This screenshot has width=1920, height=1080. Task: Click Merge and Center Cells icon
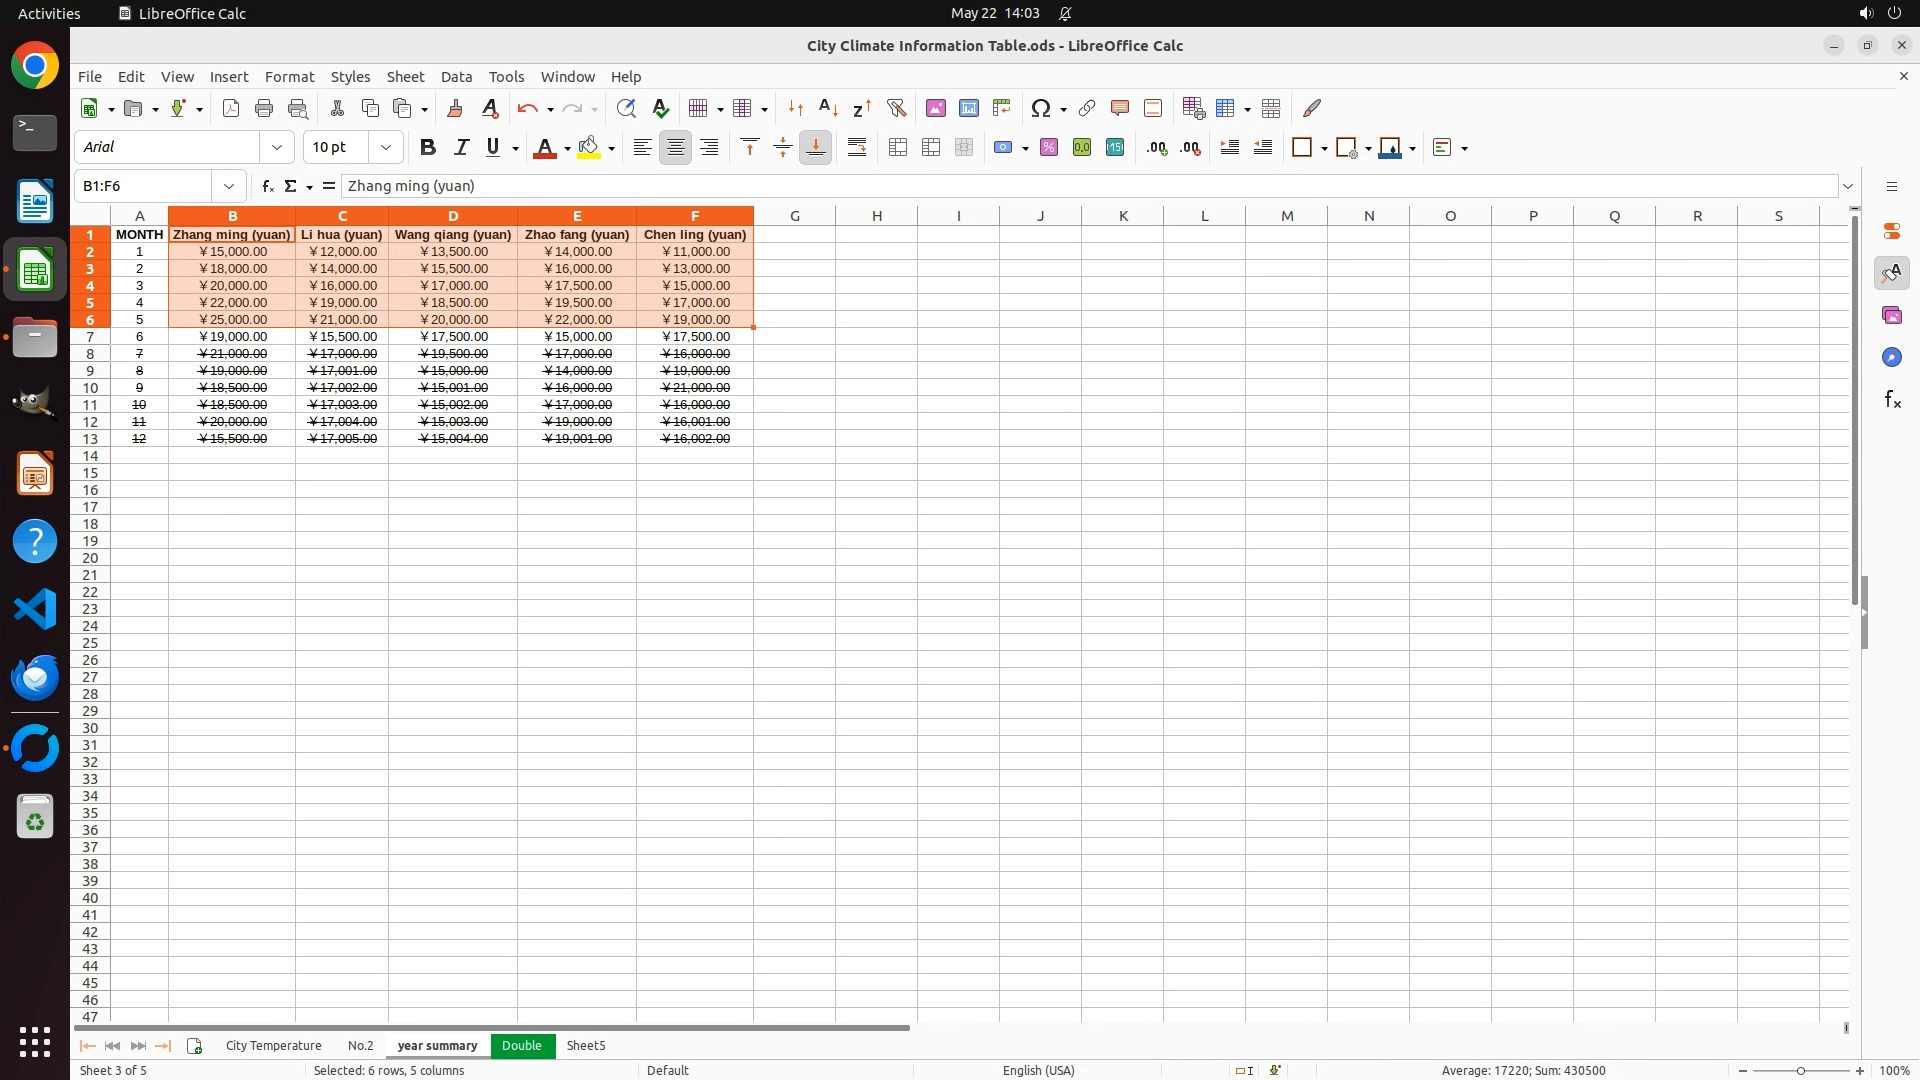tap(898, 147)
